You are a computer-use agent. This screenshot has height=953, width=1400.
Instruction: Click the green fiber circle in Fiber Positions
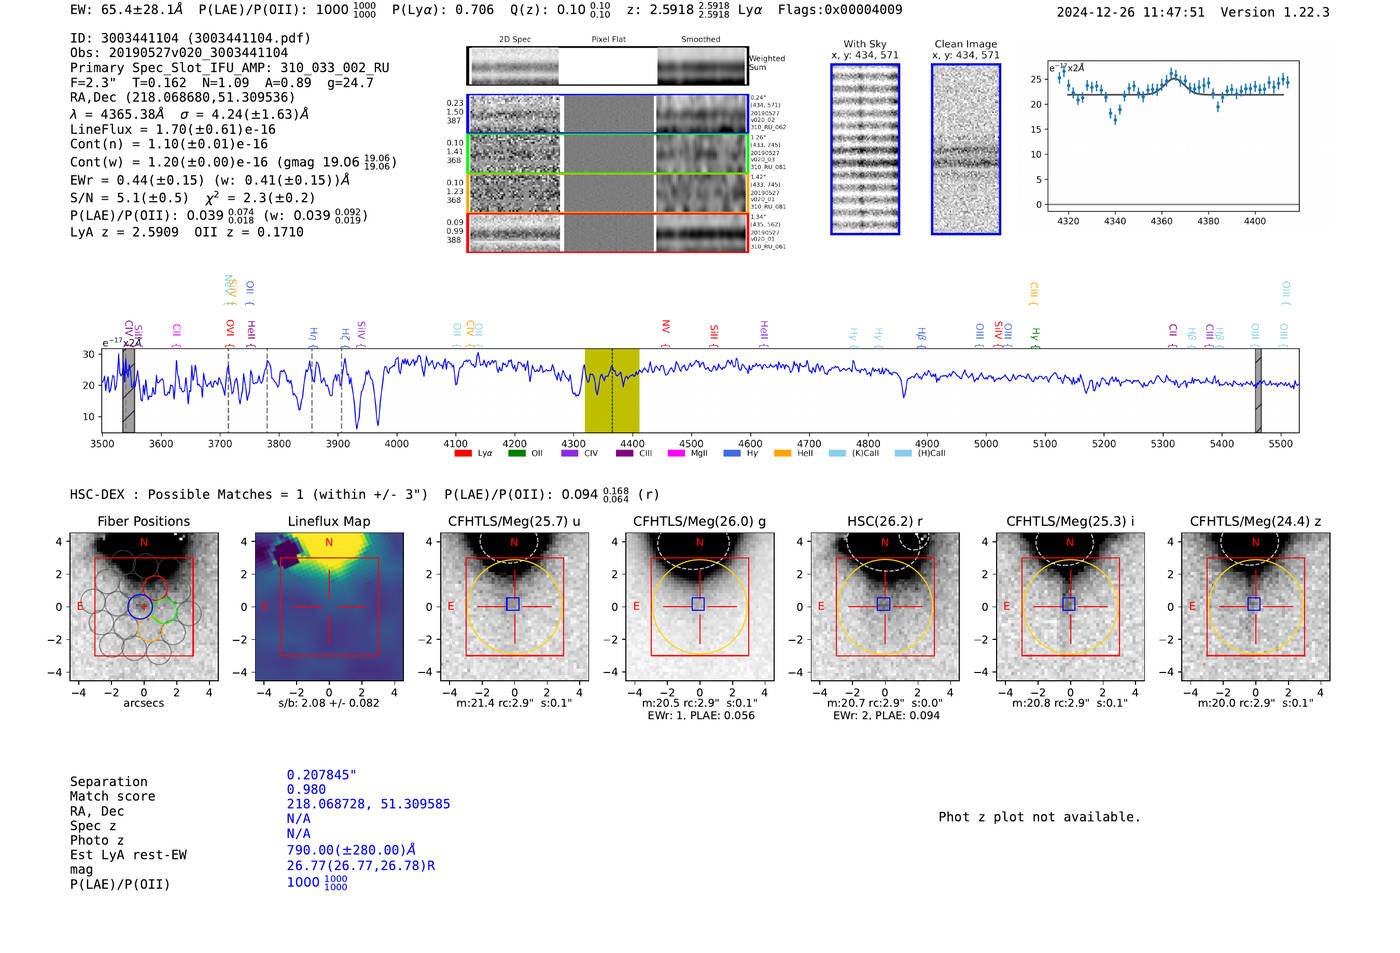164,610
